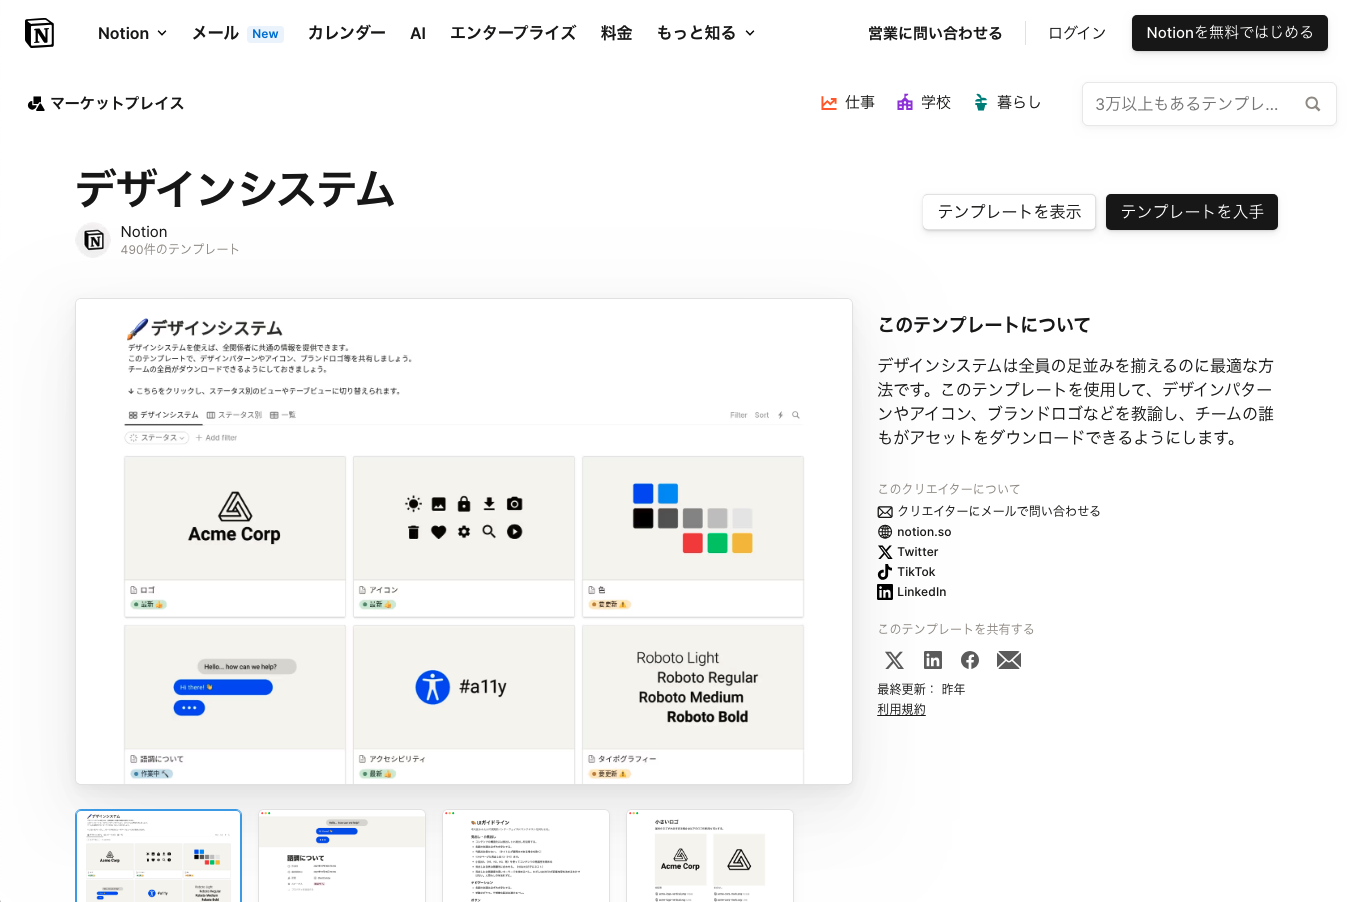Open the creator's LinkedIn icon
The image size is (1353, 902).
click(885, 591)
